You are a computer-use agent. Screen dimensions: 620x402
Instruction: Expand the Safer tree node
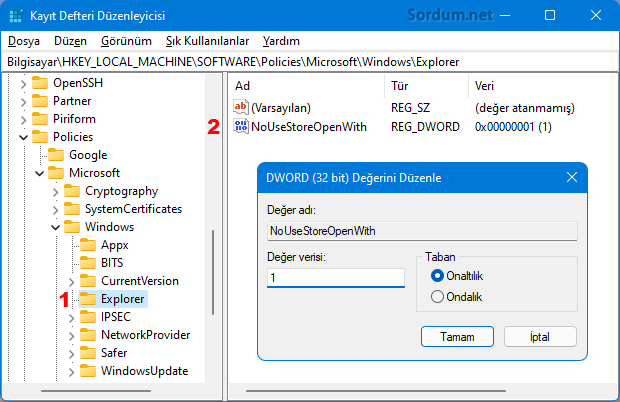pyautogui.click(x=72, y=354)
